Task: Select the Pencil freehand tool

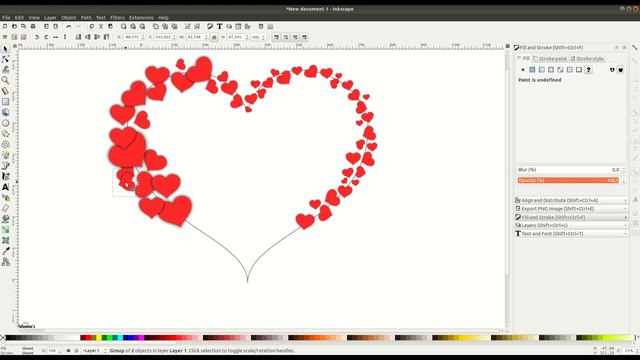Action: click(5, 155)
